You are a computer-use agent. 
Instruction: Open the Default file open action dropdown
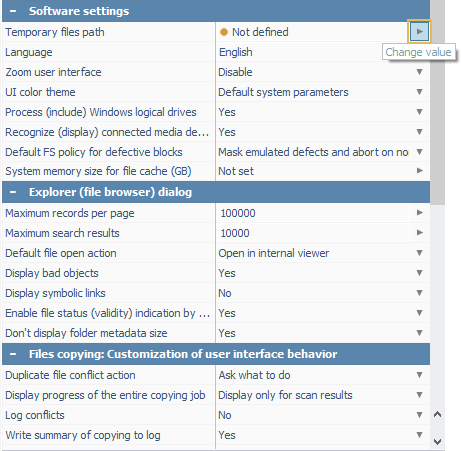tap(420, 253)
